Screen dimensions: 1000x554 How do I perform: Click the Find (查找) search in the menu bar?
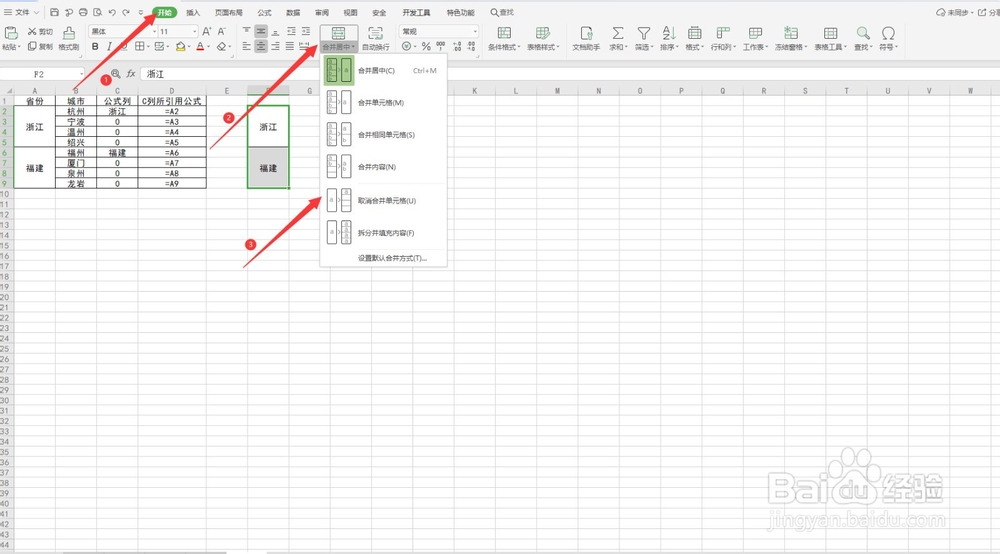tap(502, 12)
